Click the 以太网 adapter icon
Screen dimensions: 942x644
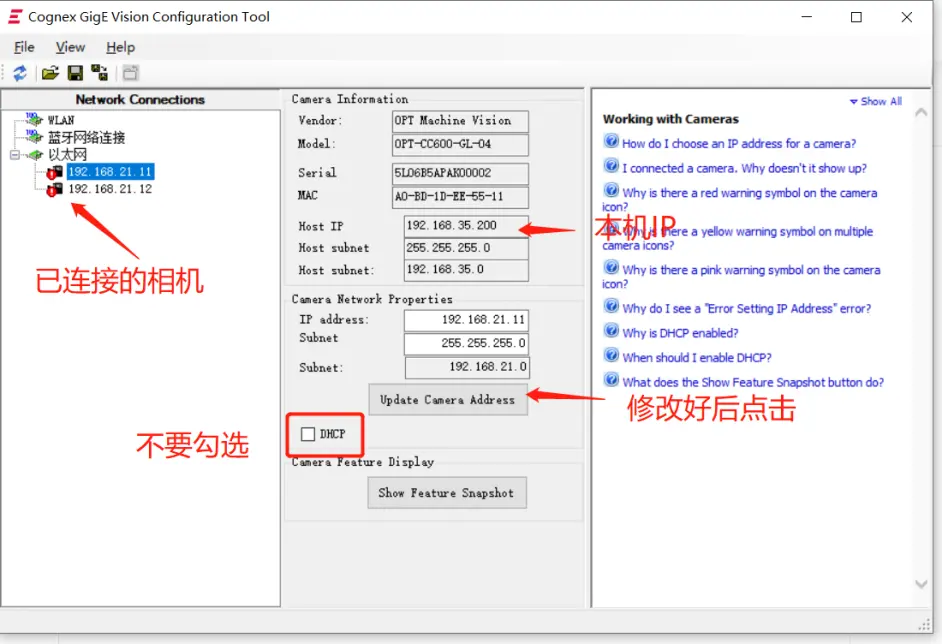pyautogui.click(x=35, y=154)
